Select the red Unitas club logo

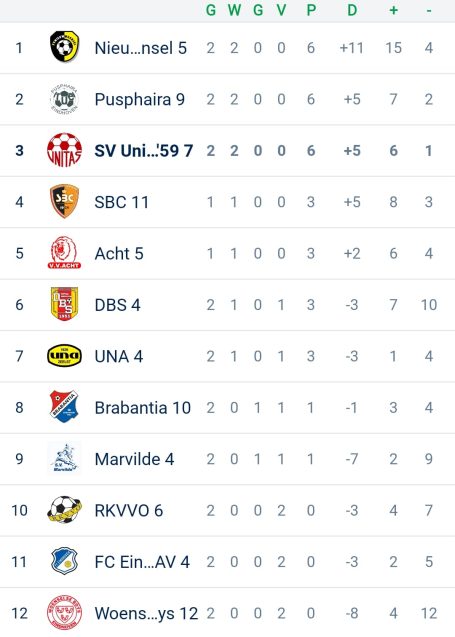[x=64, y=150]
